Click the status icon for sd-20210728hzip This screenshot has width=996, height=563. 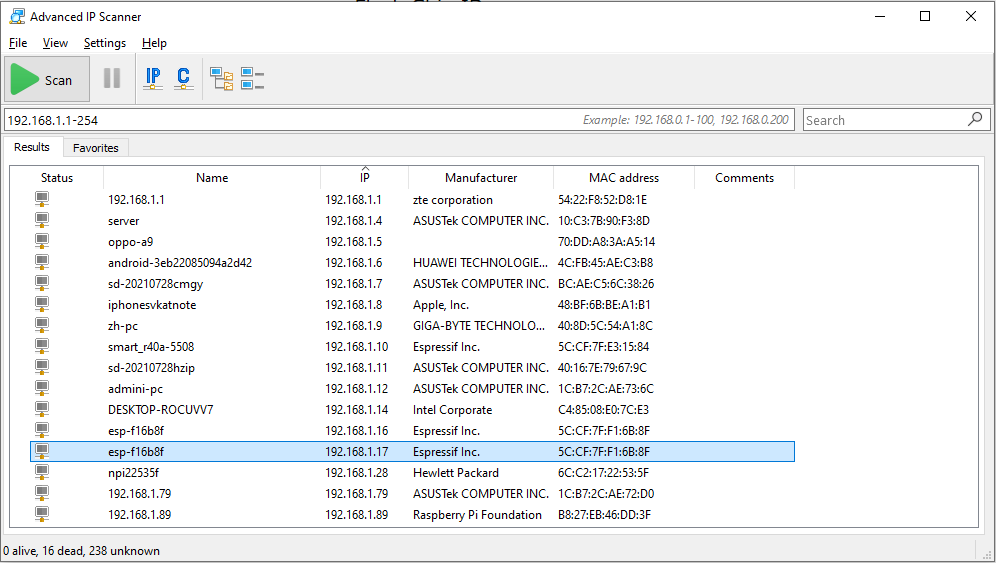tap(42, 367)
